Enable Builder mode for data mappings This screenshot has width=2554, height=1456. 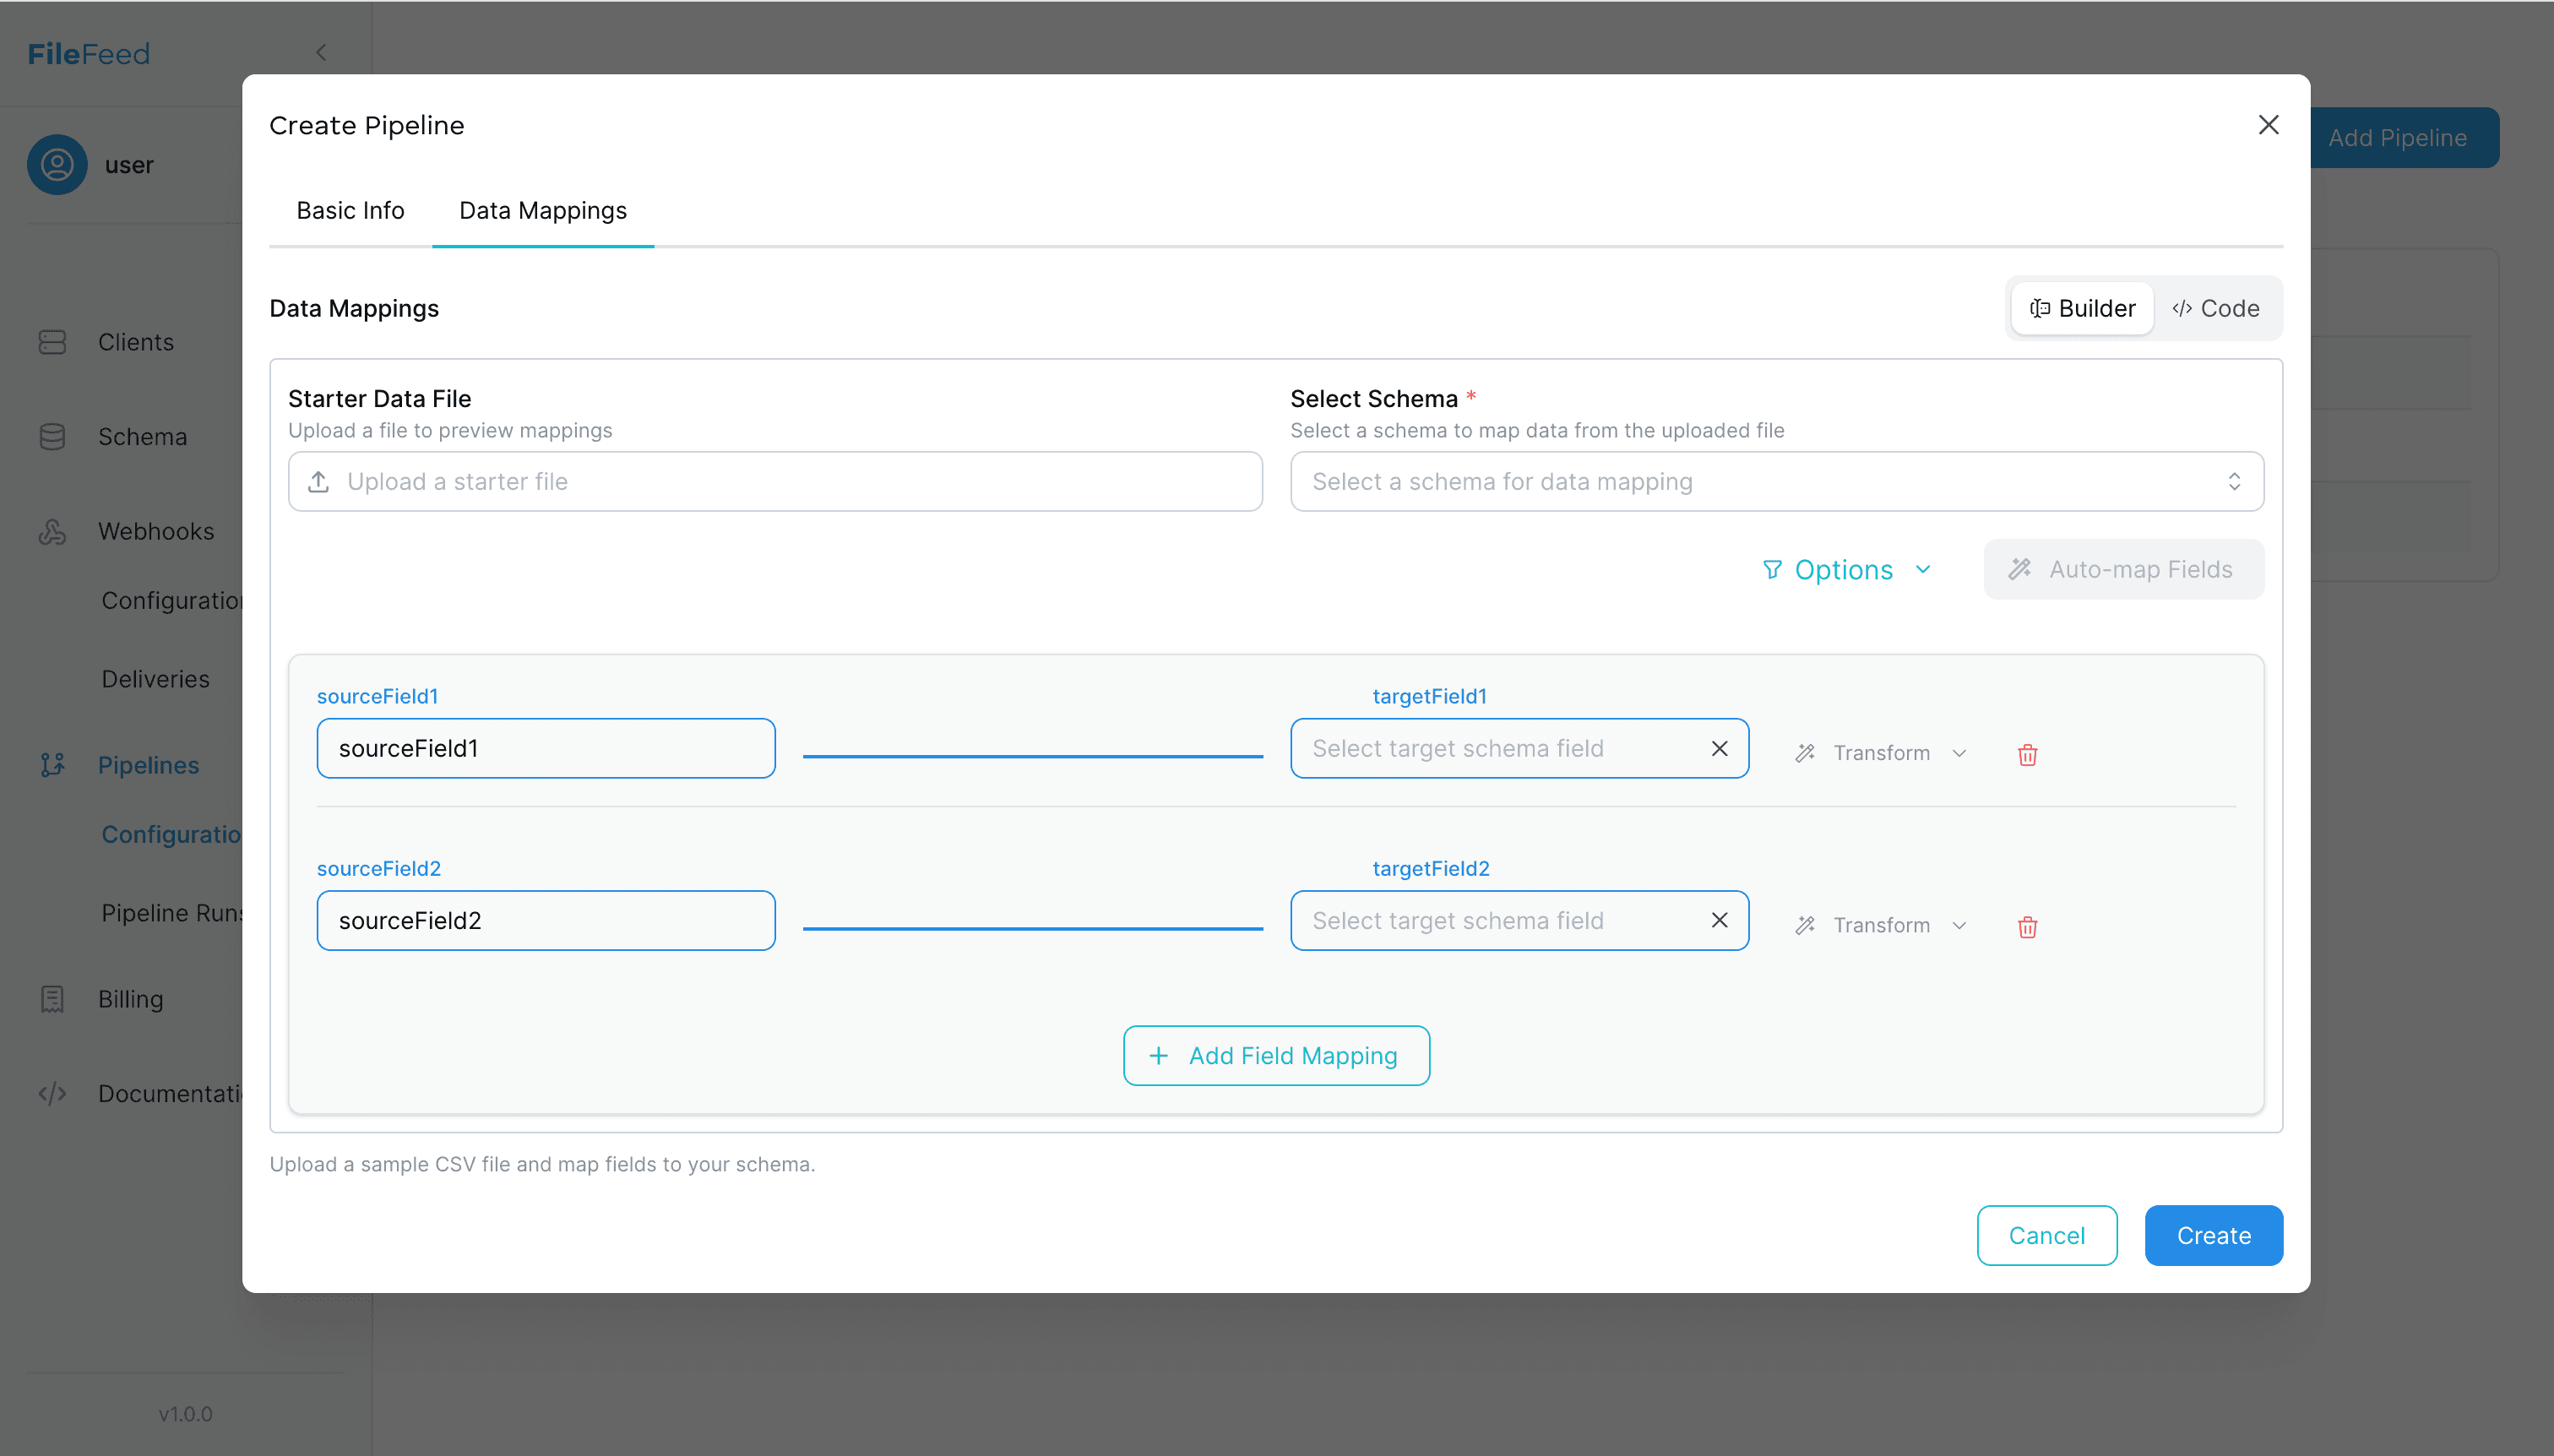click(x=2081, y=308)
